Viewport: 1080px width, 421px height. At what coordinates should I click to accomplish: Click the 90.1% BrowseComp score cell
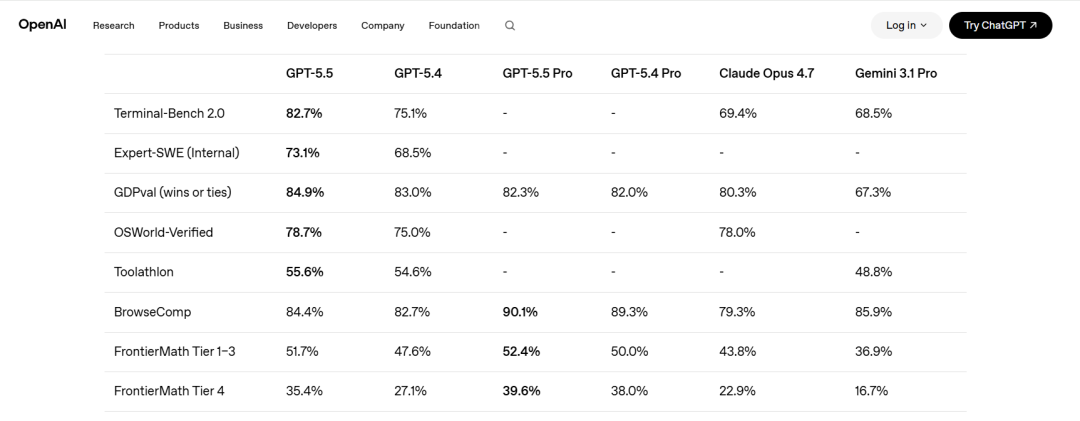click(520, 312)
